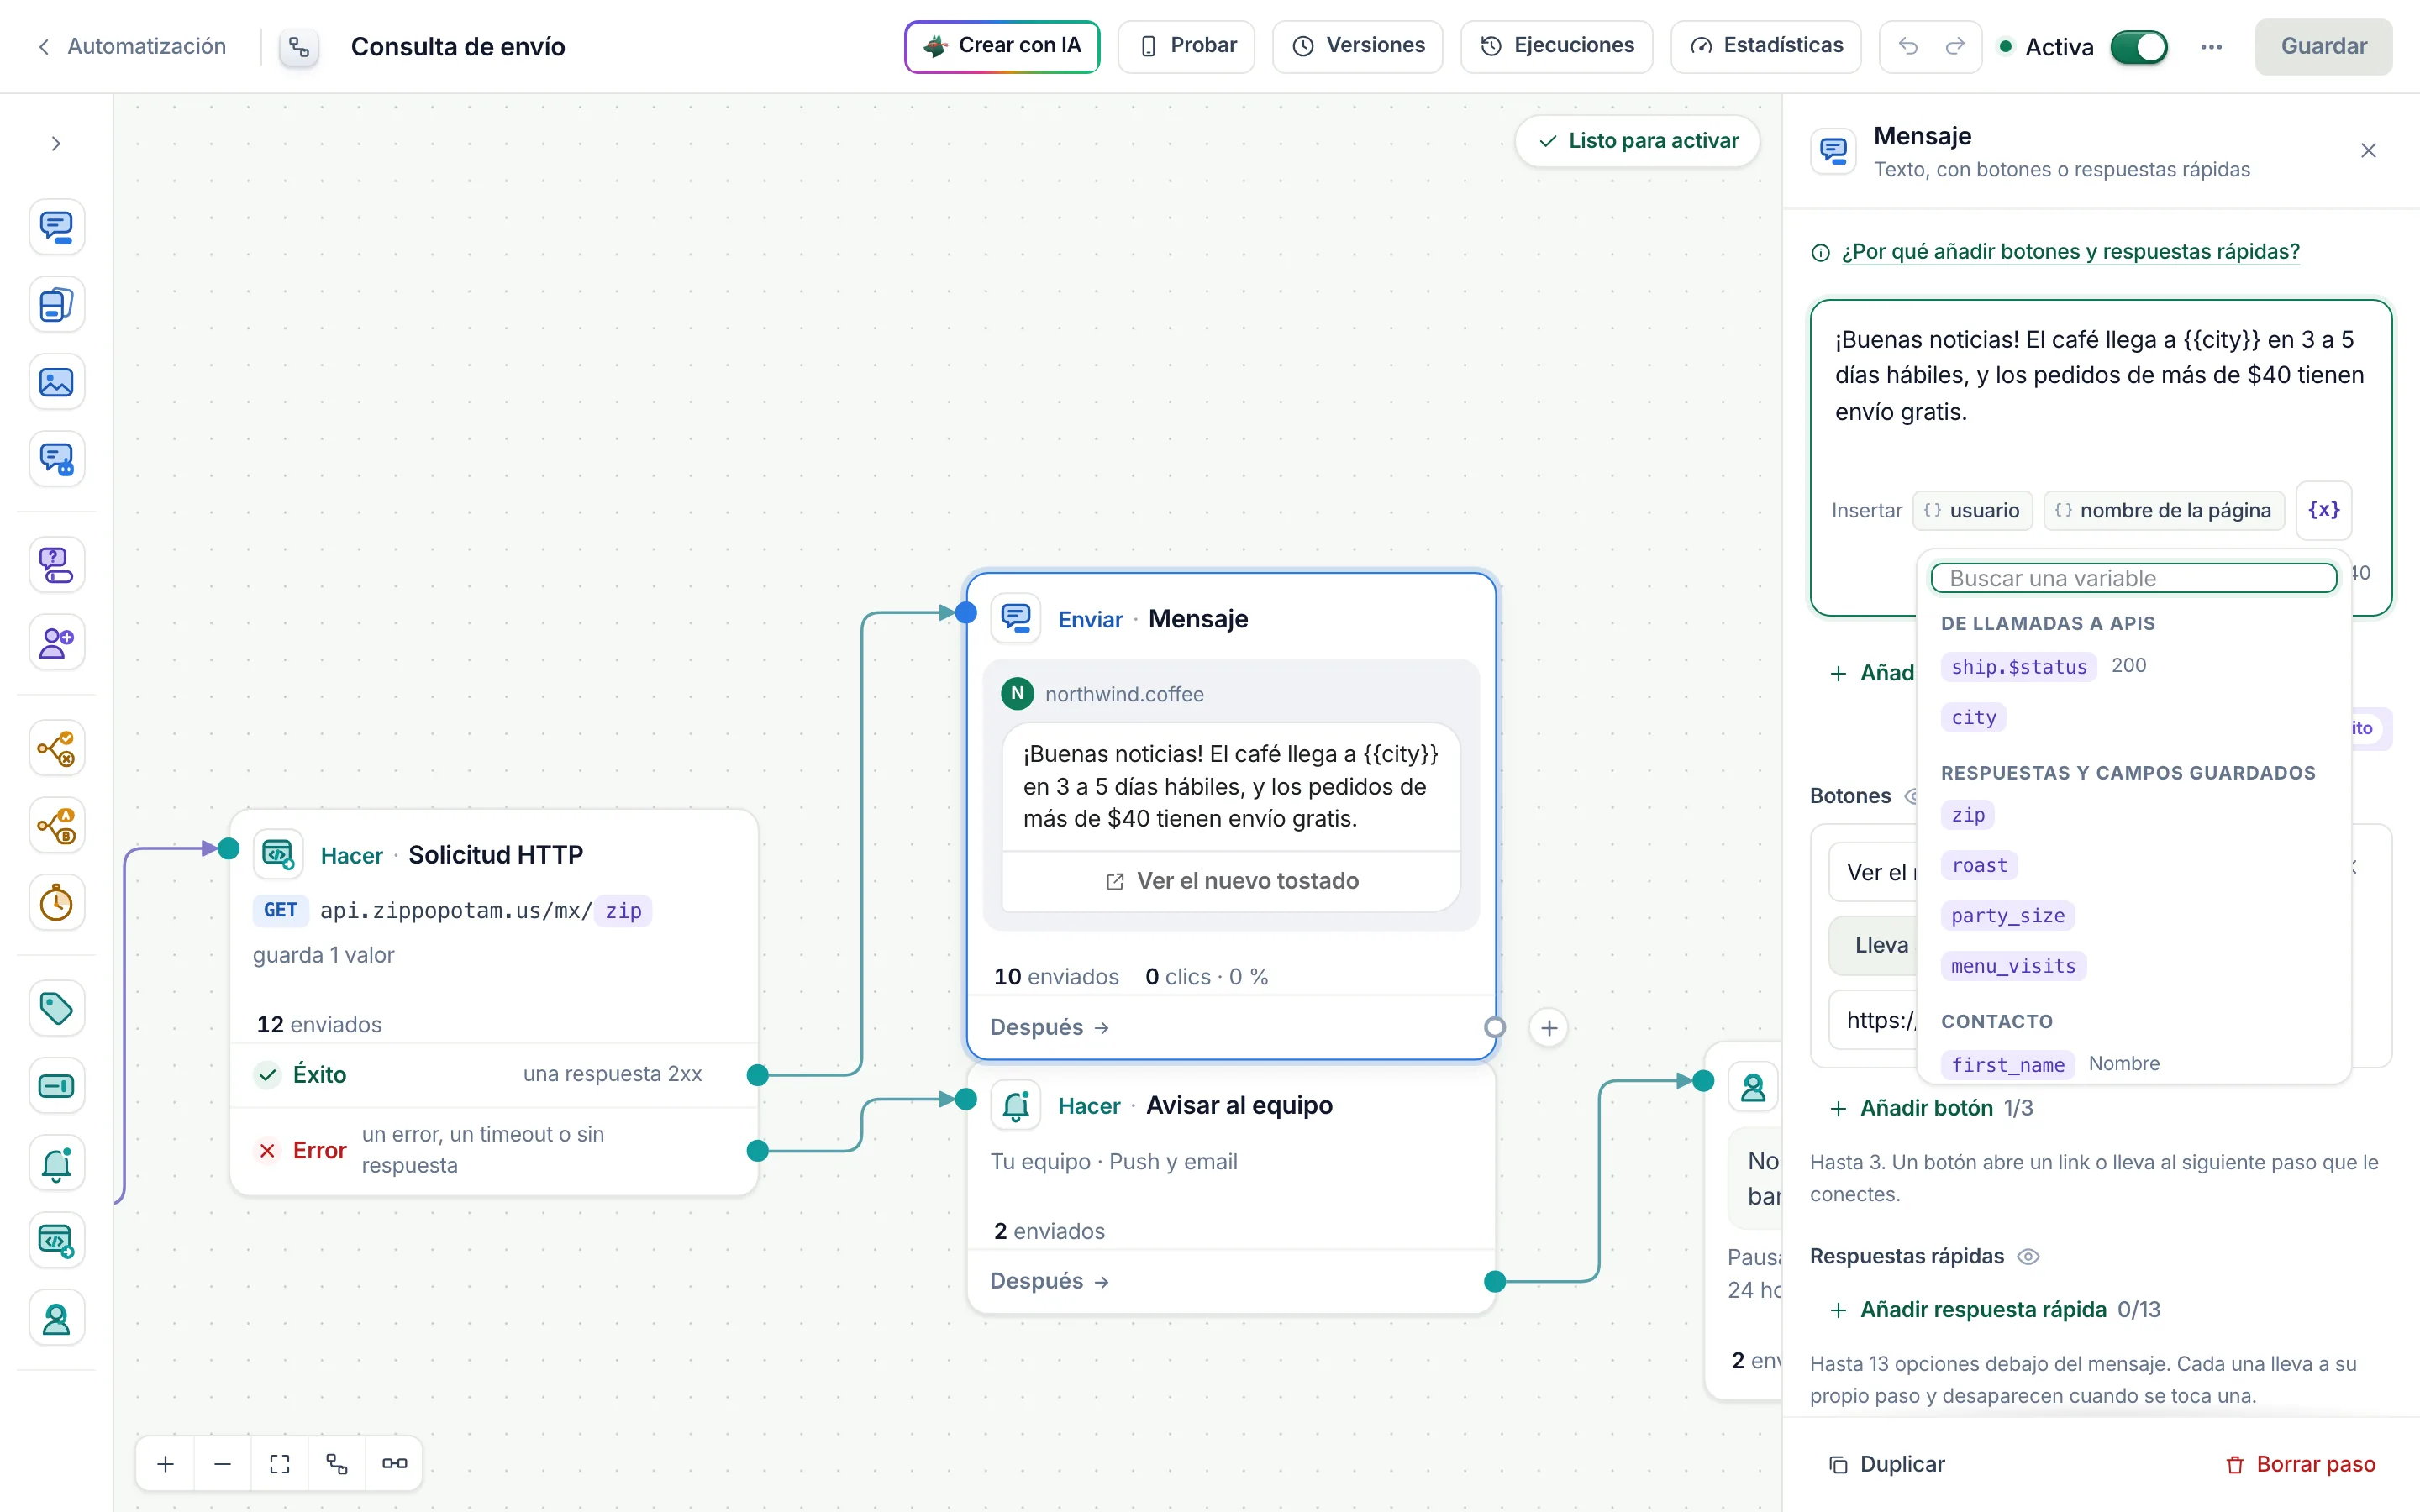Image resolution: width=2420 pixels, height=1512 pixels.
Task: Click Duplicar step button
Action: [1886, 1464]
